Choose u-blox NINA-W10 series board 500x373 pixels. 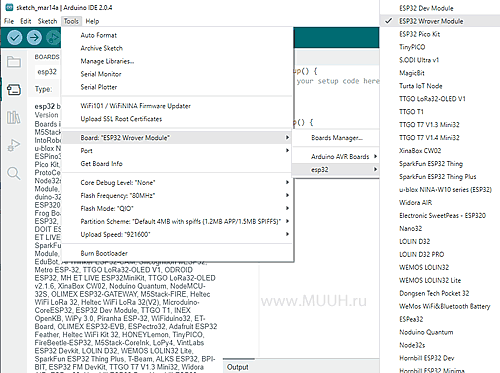click(x=440, y=190)
